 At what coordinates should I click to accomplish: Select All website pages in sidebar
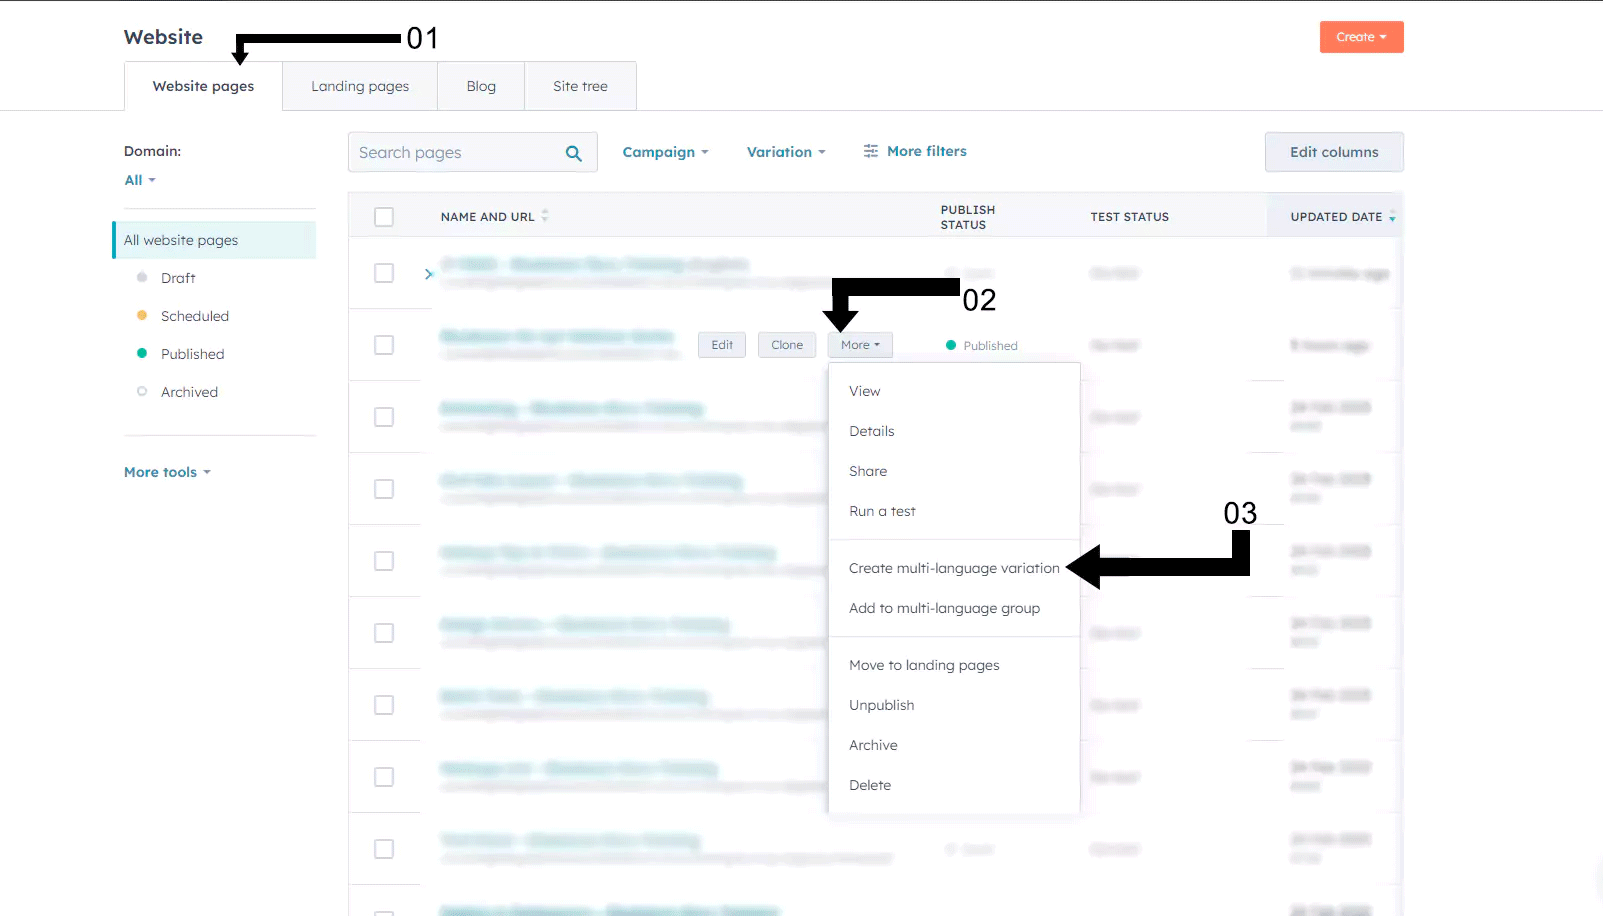(215, 240)
